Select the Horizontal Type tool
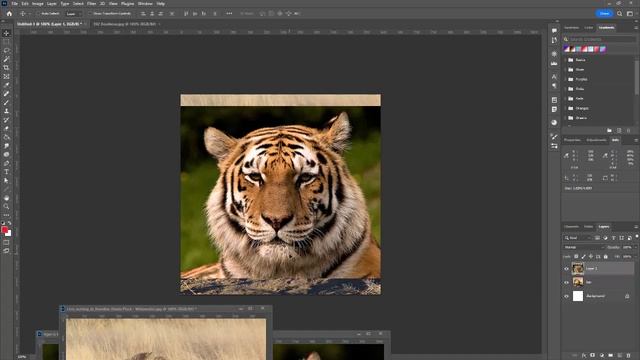Image resolution: width=640 pixels, height=360 pixels. pyautogui.click(x=6, y=172)
